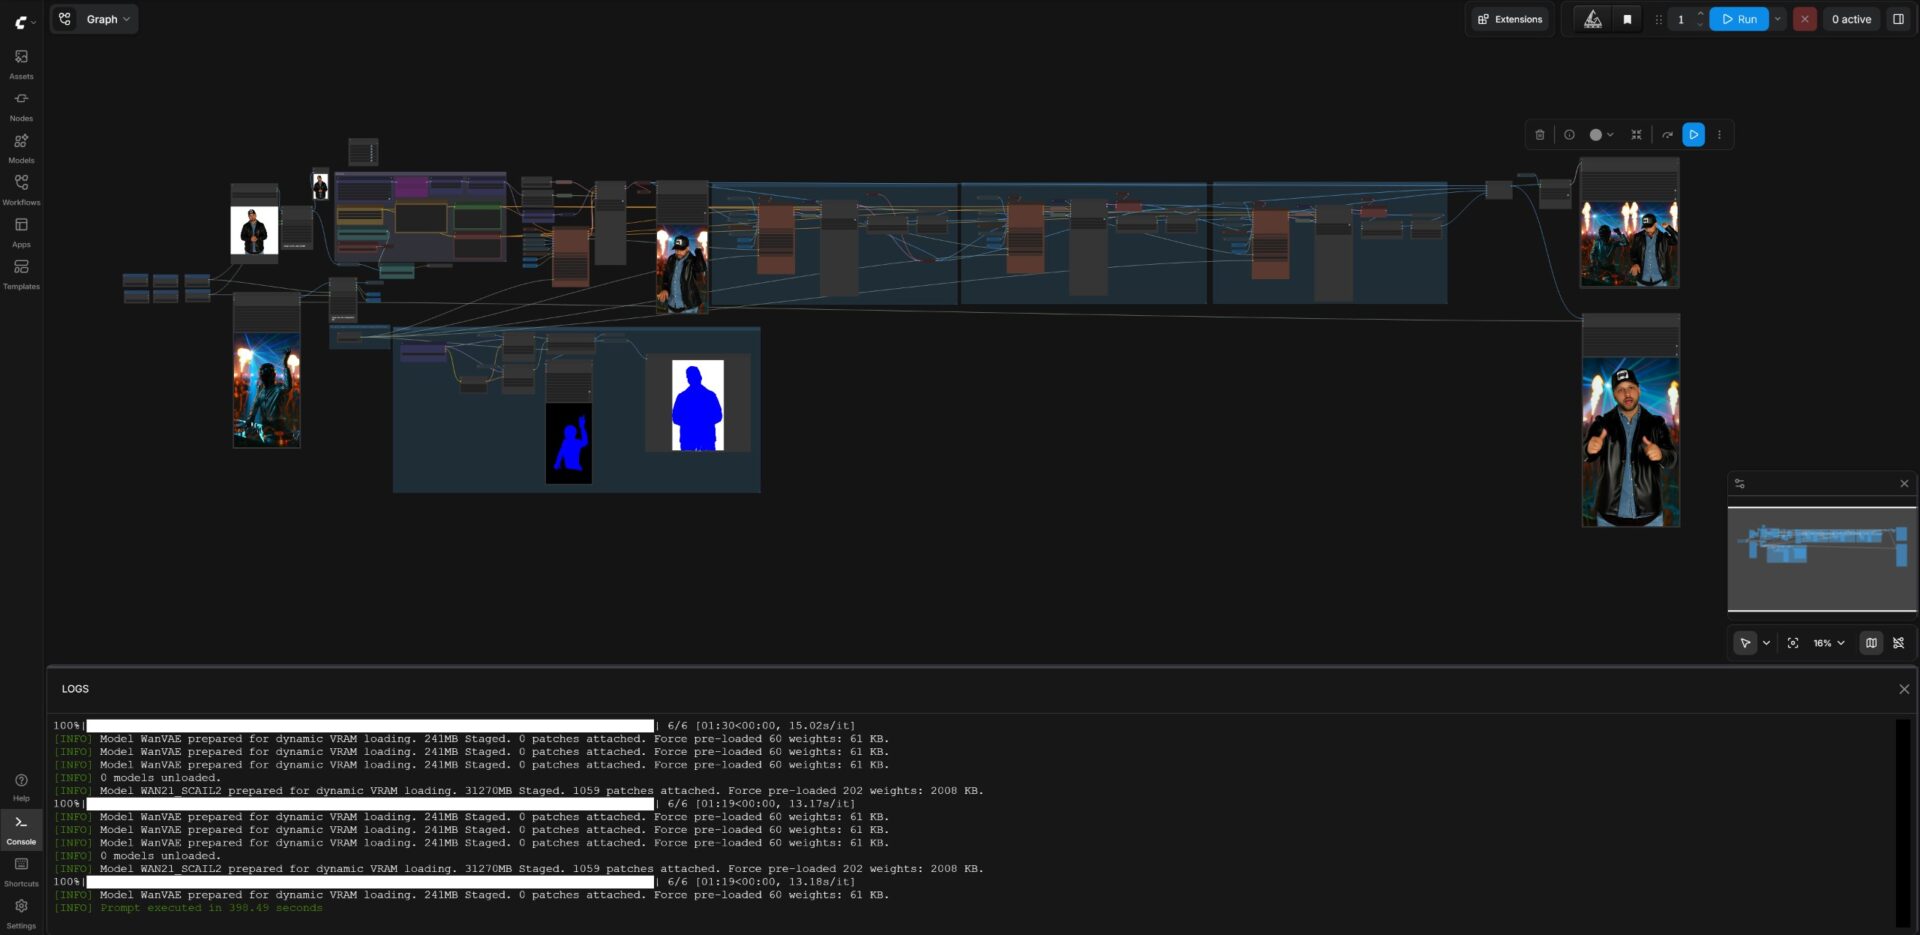Image resolution: width=1920 pixels, height=935 pixels.
Task: Click the bypass node curved arrow icon
Action: (x=1667, y=135)
